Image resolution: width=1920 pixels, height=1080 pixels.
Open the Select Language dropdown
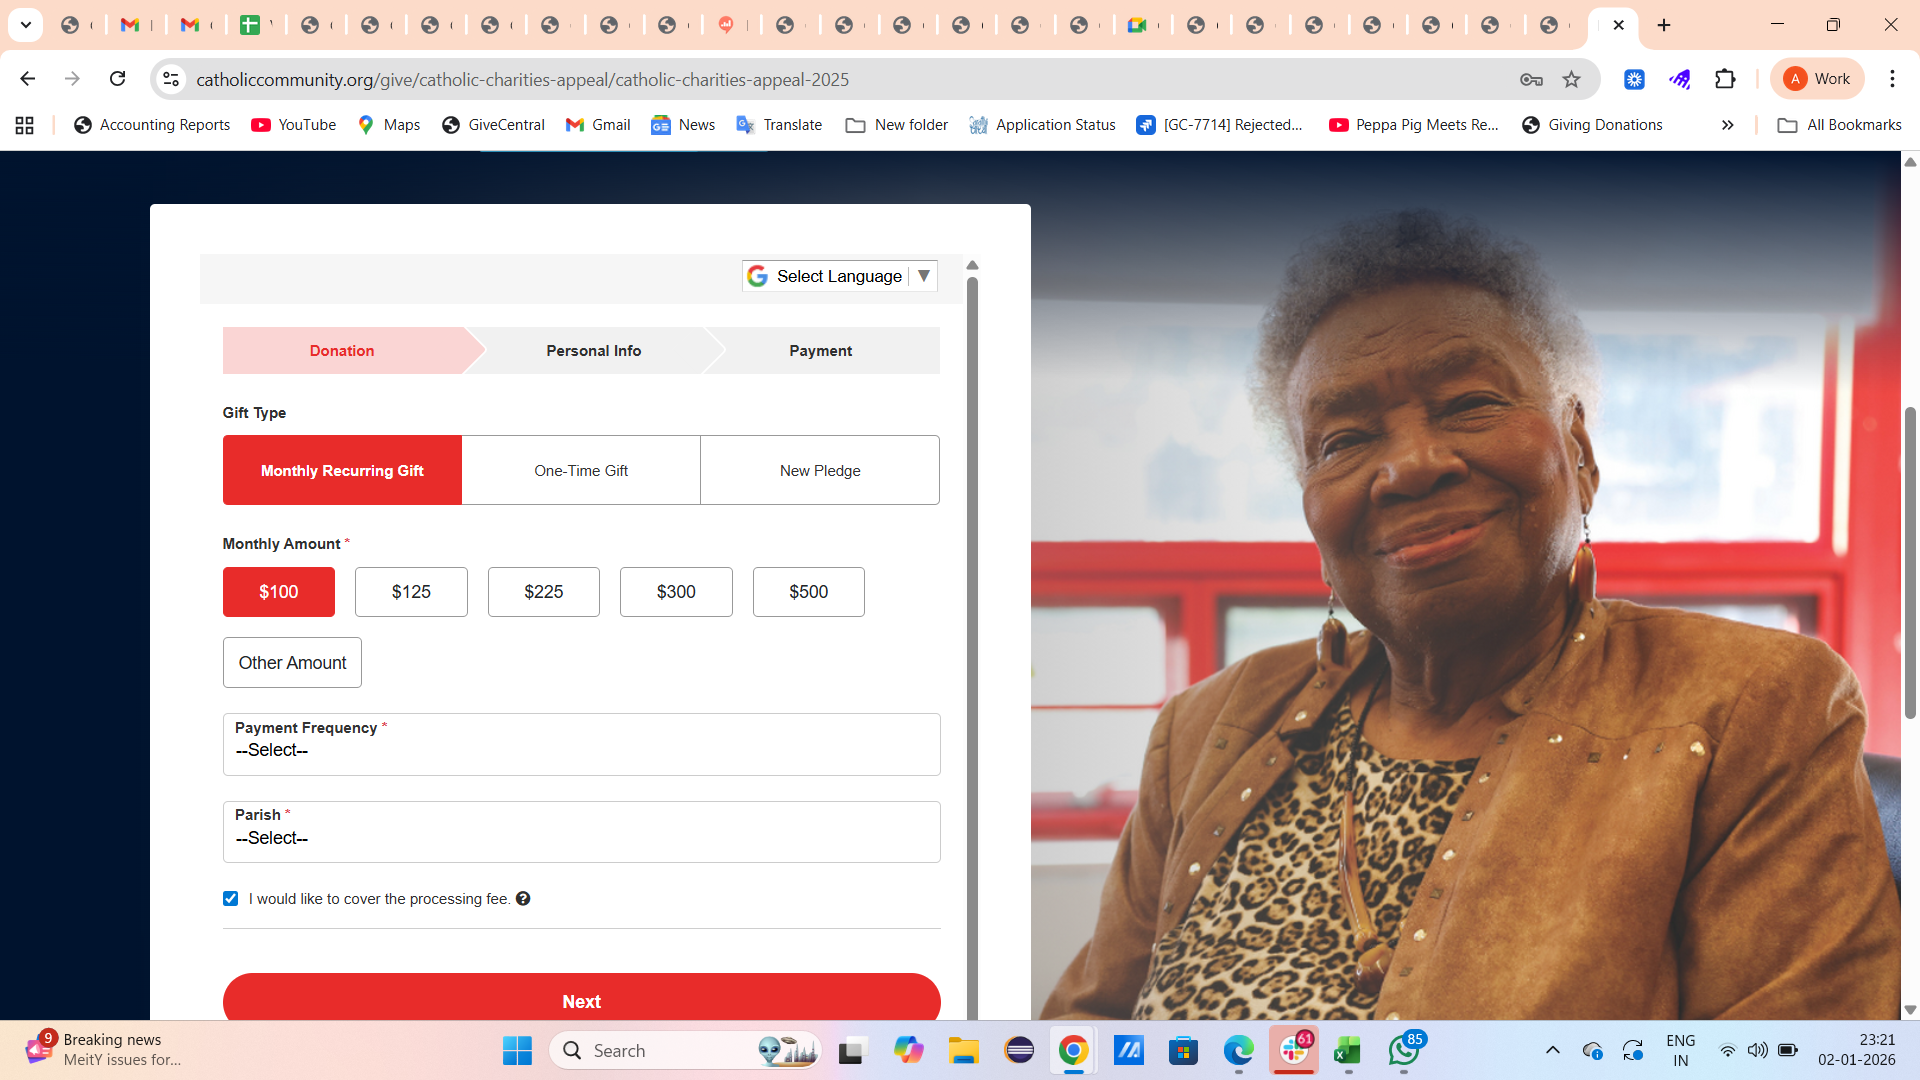click(x=840, y=276)
